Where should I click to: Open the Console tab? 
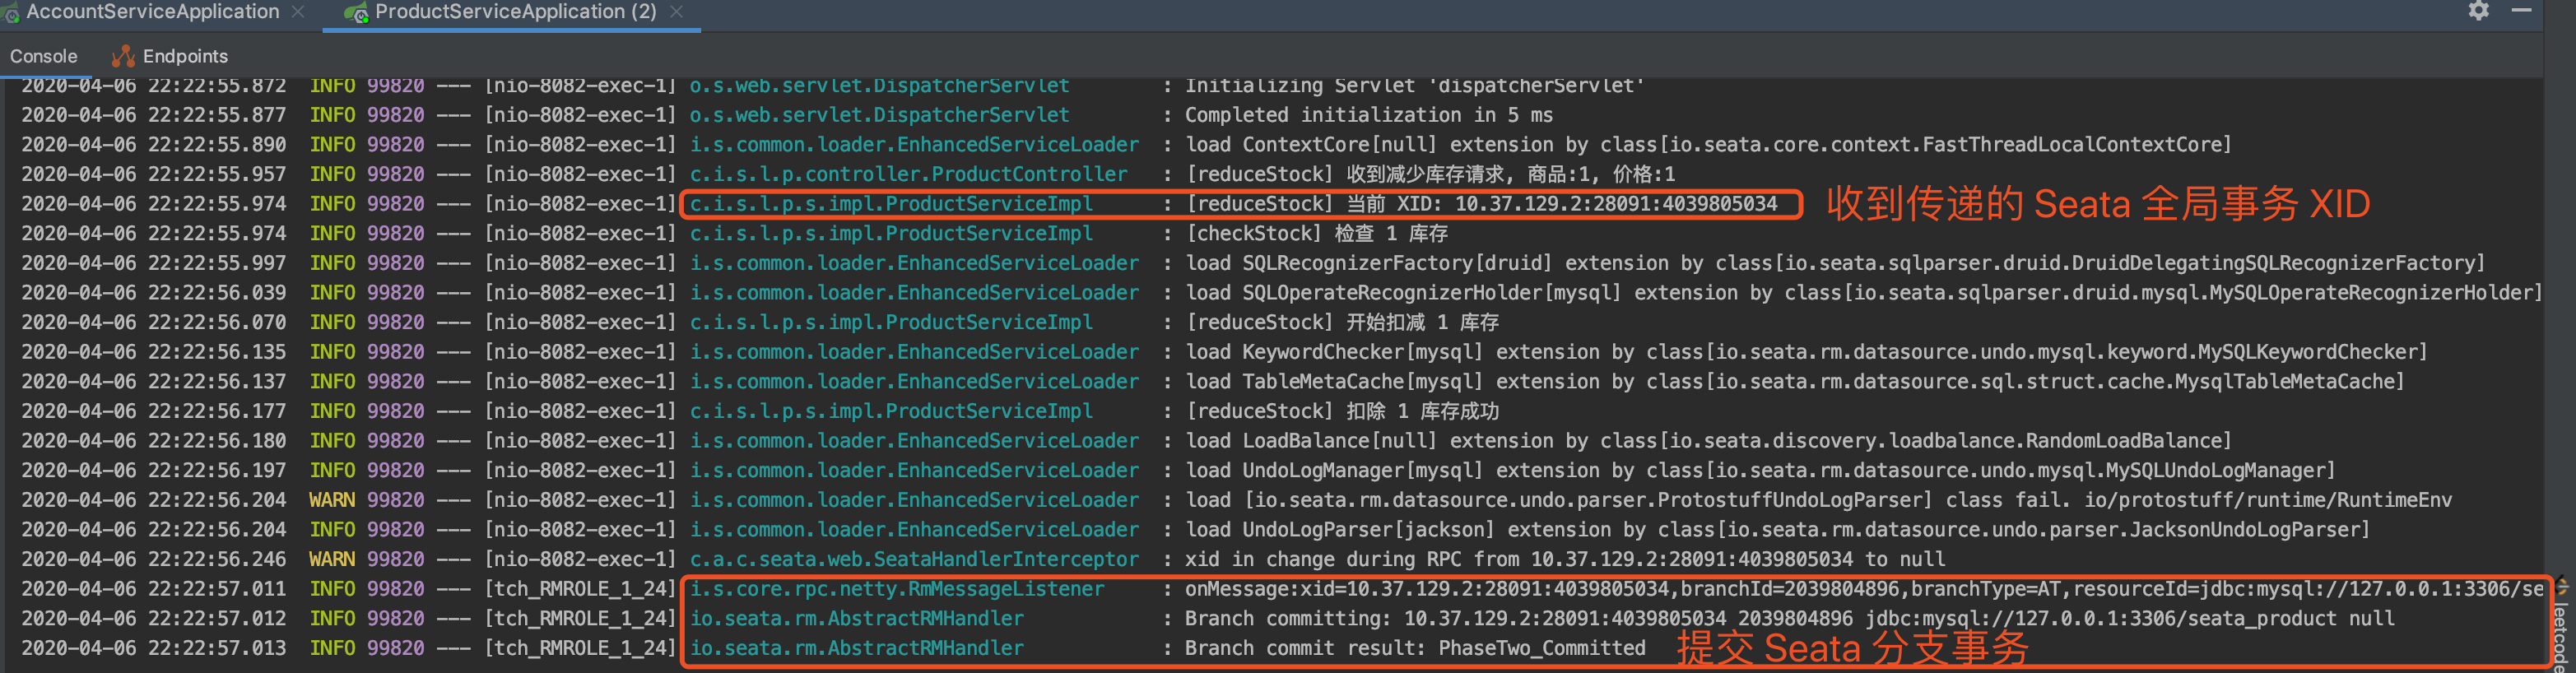tap(44, 56)
